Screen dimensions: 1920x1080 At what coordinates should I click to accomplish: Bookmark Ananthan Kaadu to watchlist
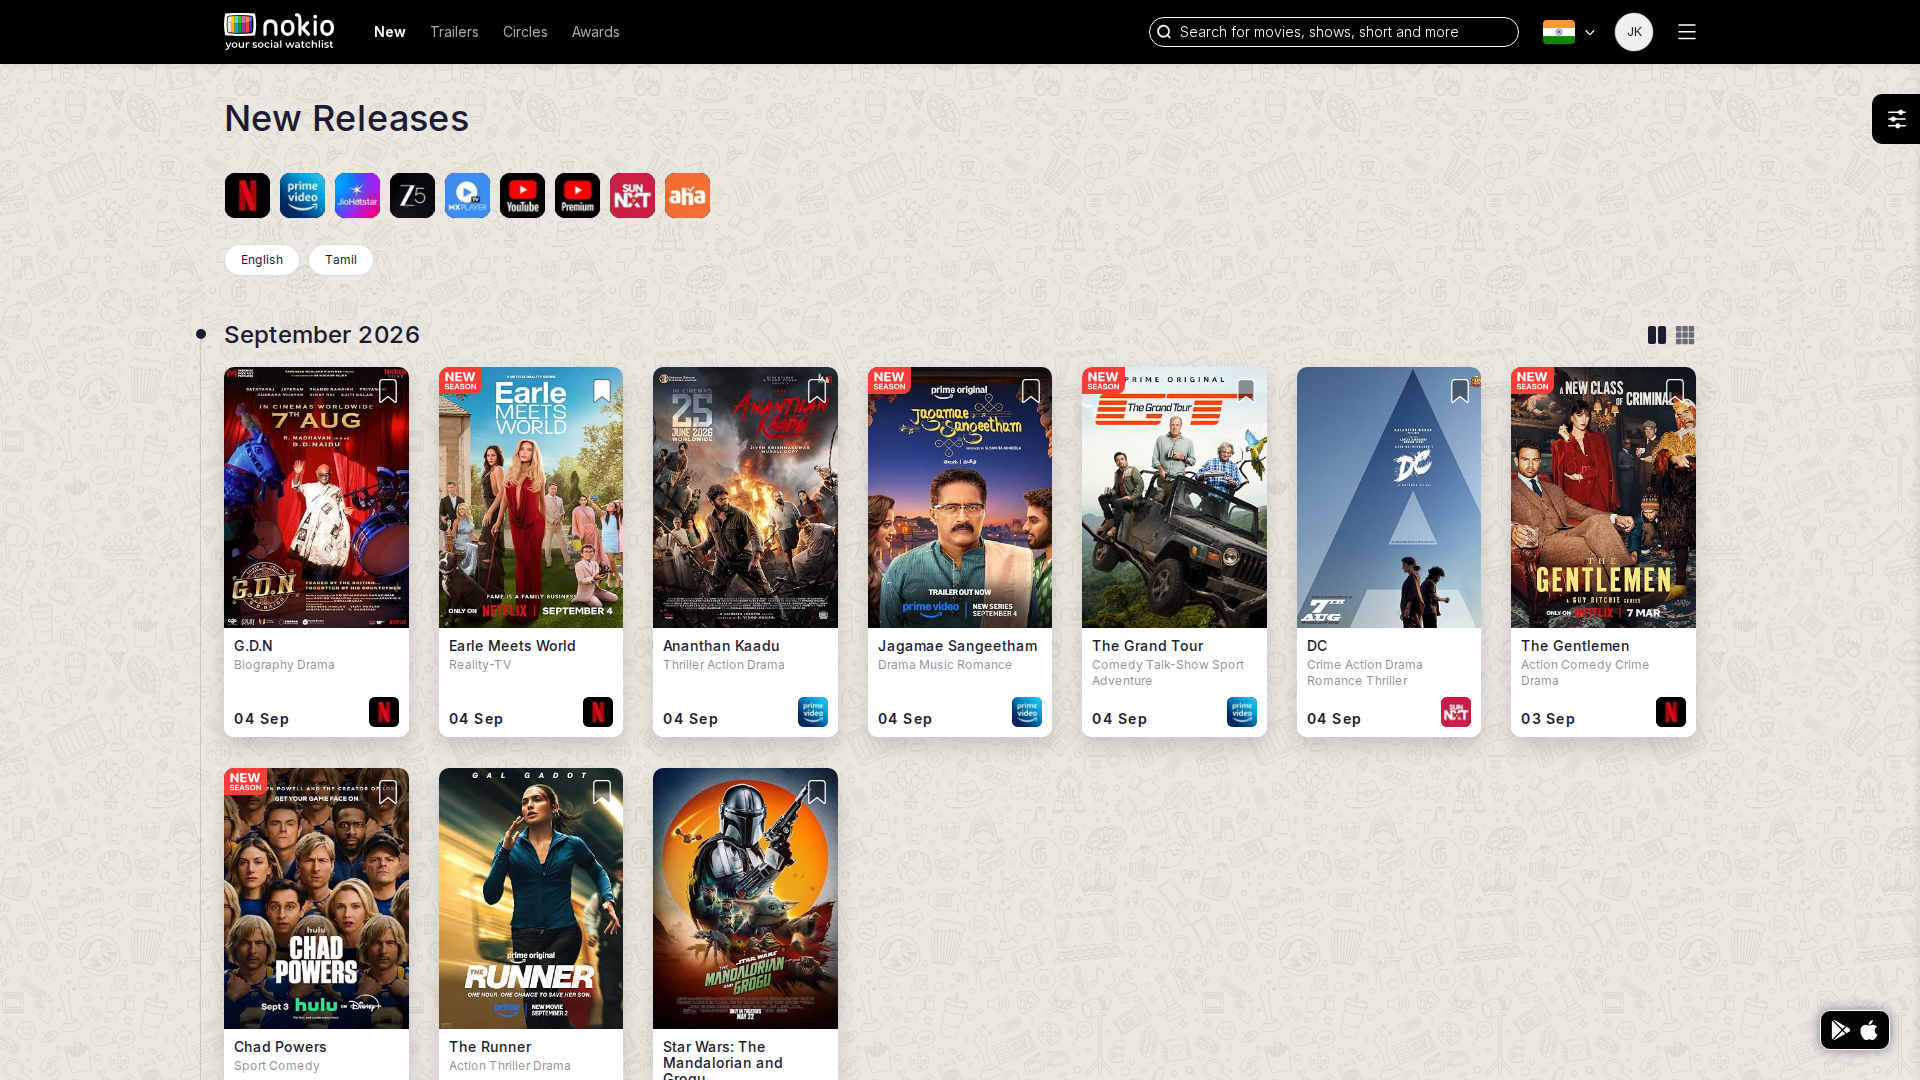[817, 391]
